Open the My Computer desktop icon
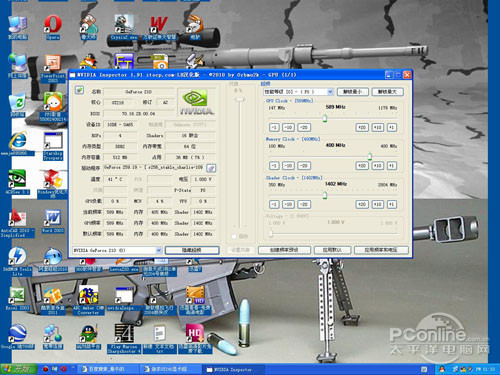This screenshot has height=375, width=500. click(x=18, y=27)
